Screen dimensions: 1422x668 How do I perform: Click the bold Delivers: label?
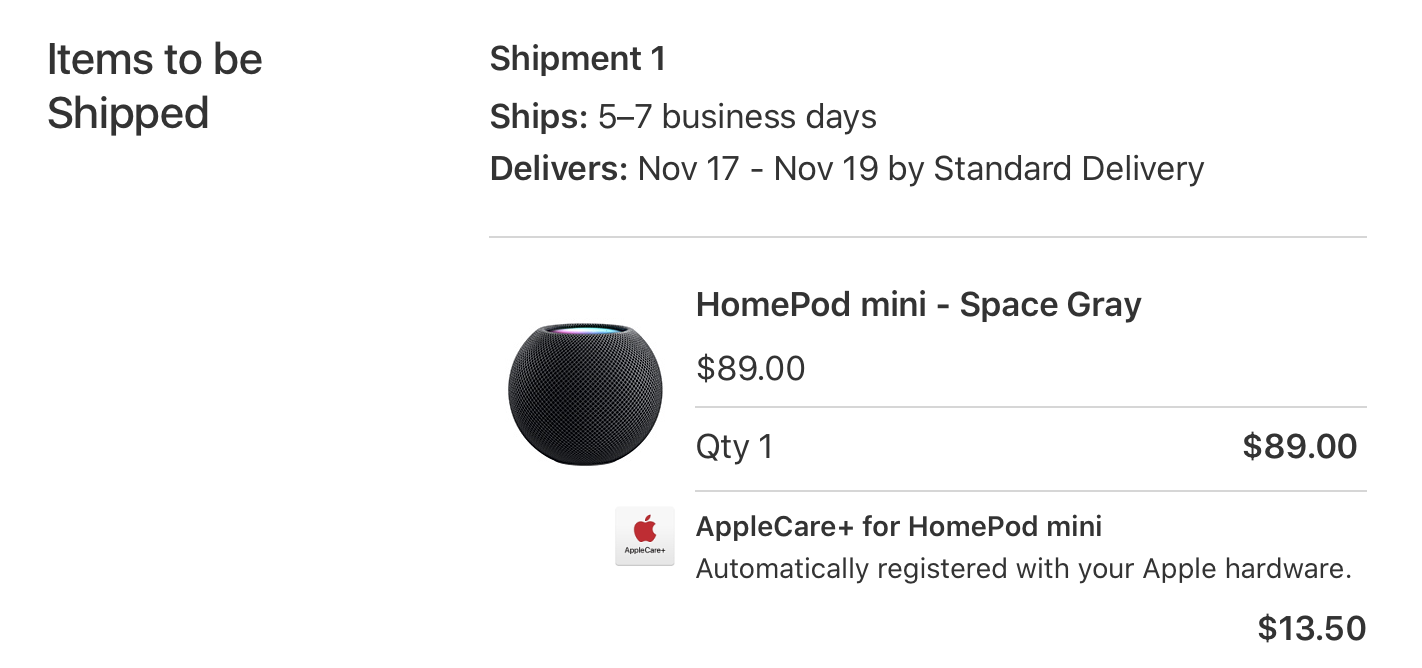tap(558, 168)
